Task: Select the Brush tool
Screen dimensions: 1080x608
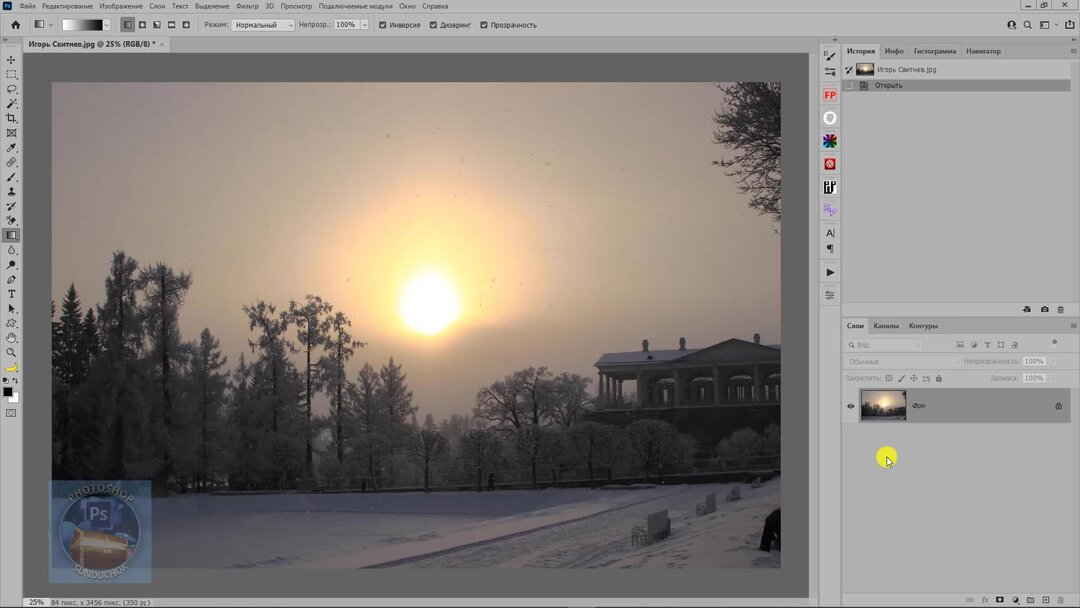Action: [x=11, y=177]
